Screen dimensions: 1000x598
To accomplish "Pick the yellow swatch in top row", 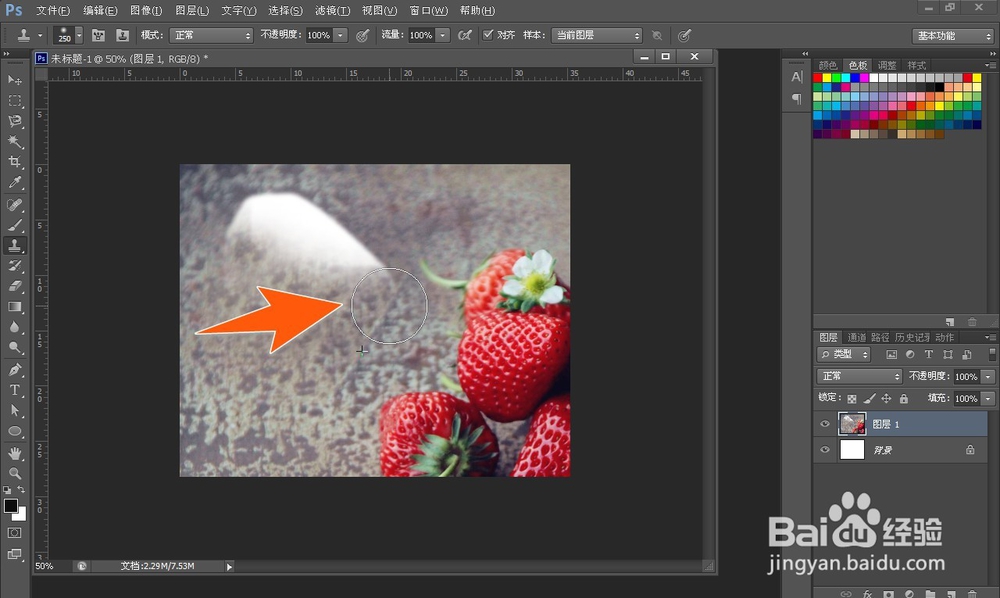I will pos(827,78).
